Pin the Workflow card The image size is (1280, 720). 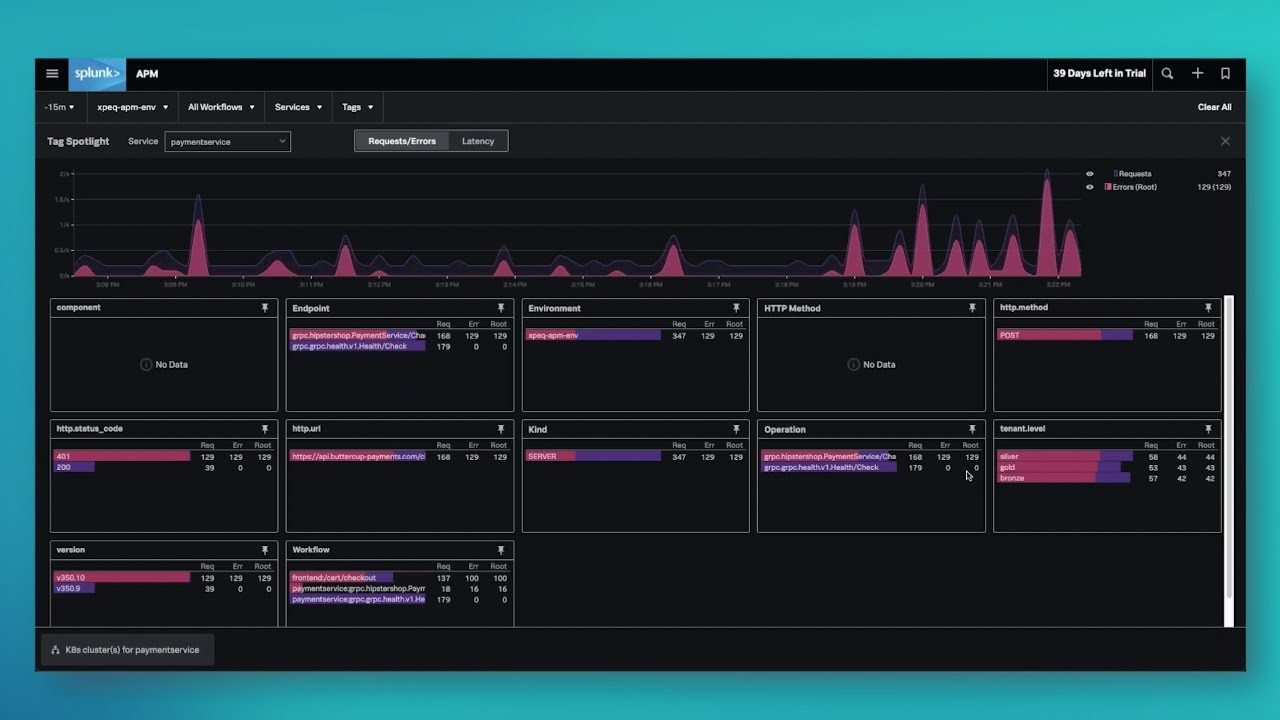coord(501,550)
